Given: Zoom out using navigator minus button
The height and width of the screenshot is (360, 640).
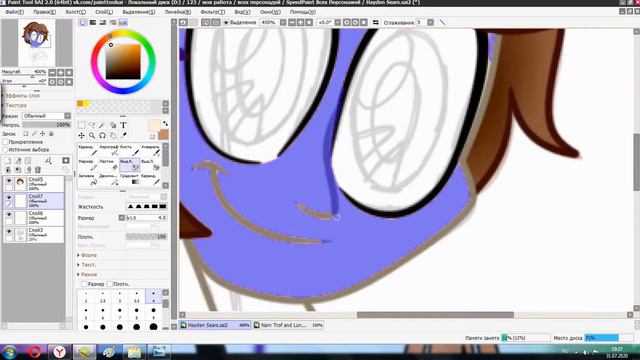Looking at the screenshot, I should tap(52, 73).
